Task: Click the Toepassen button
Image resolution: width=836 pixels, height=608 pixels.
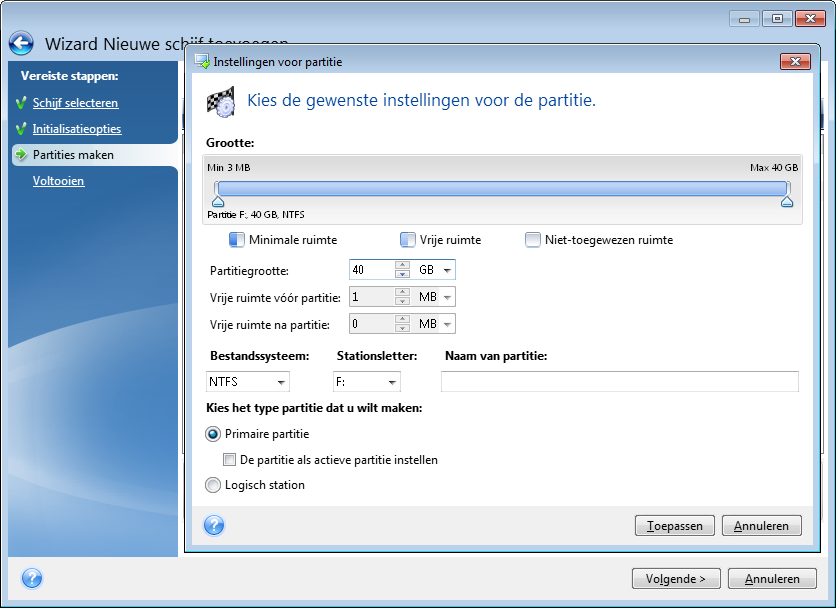Action: coord(674,526)
